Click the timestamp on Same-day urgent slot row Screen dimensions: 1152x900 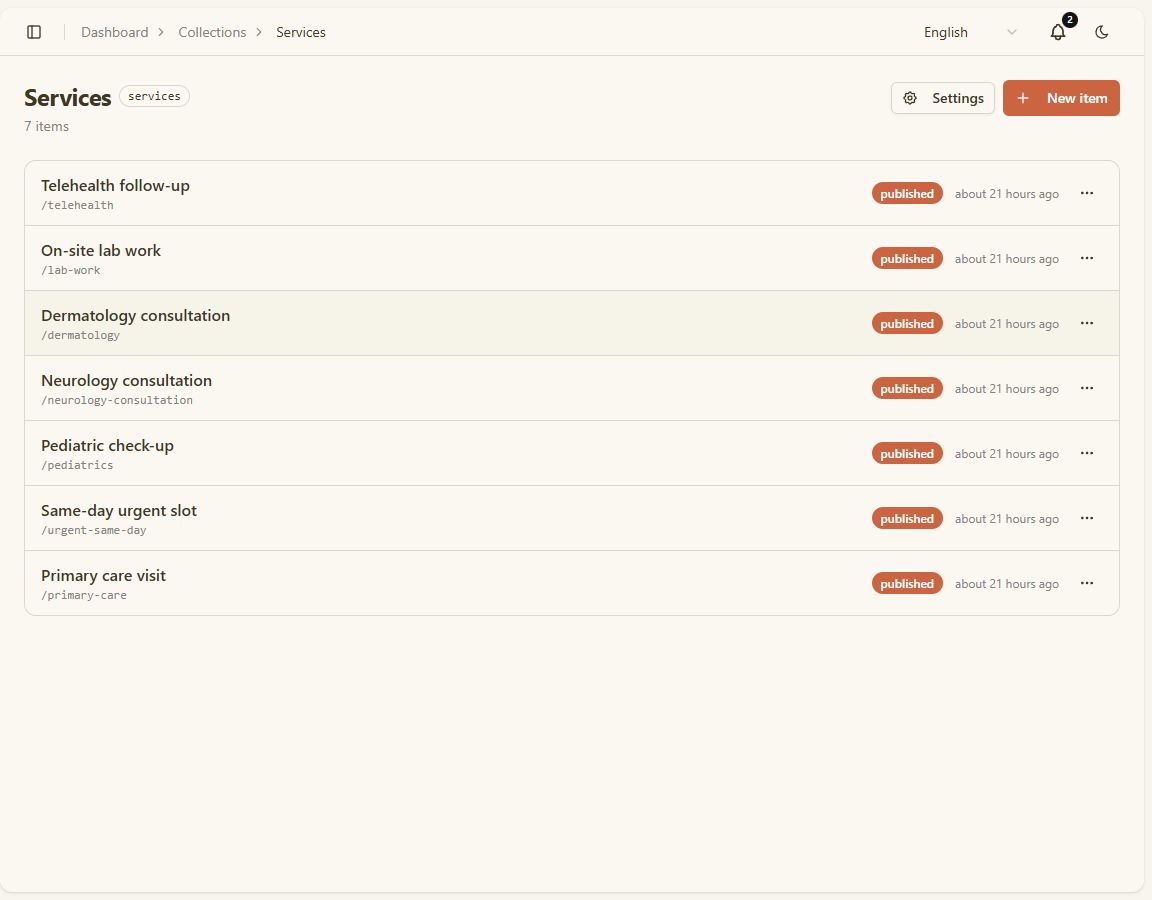click(1007, 519)
